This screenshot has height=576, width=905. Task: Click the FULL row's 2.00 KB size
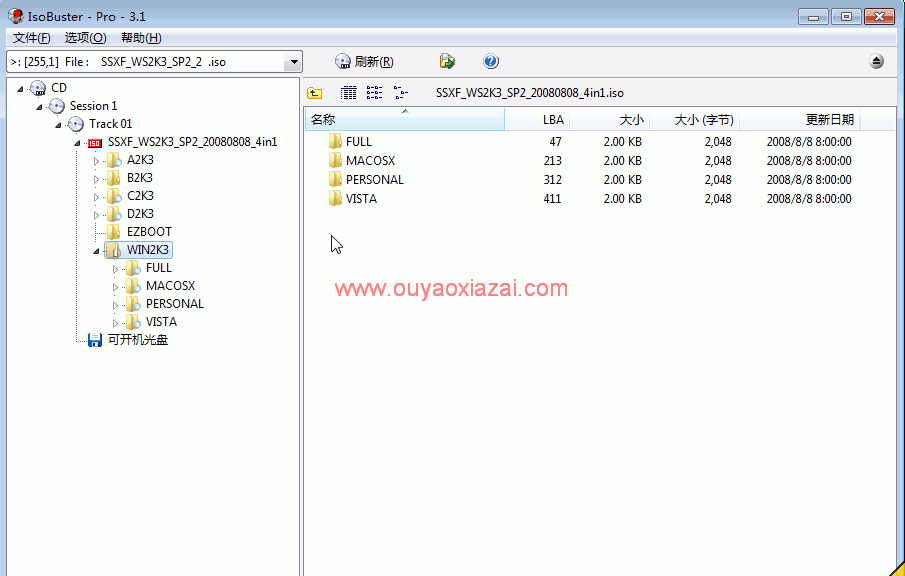(622, 141)
